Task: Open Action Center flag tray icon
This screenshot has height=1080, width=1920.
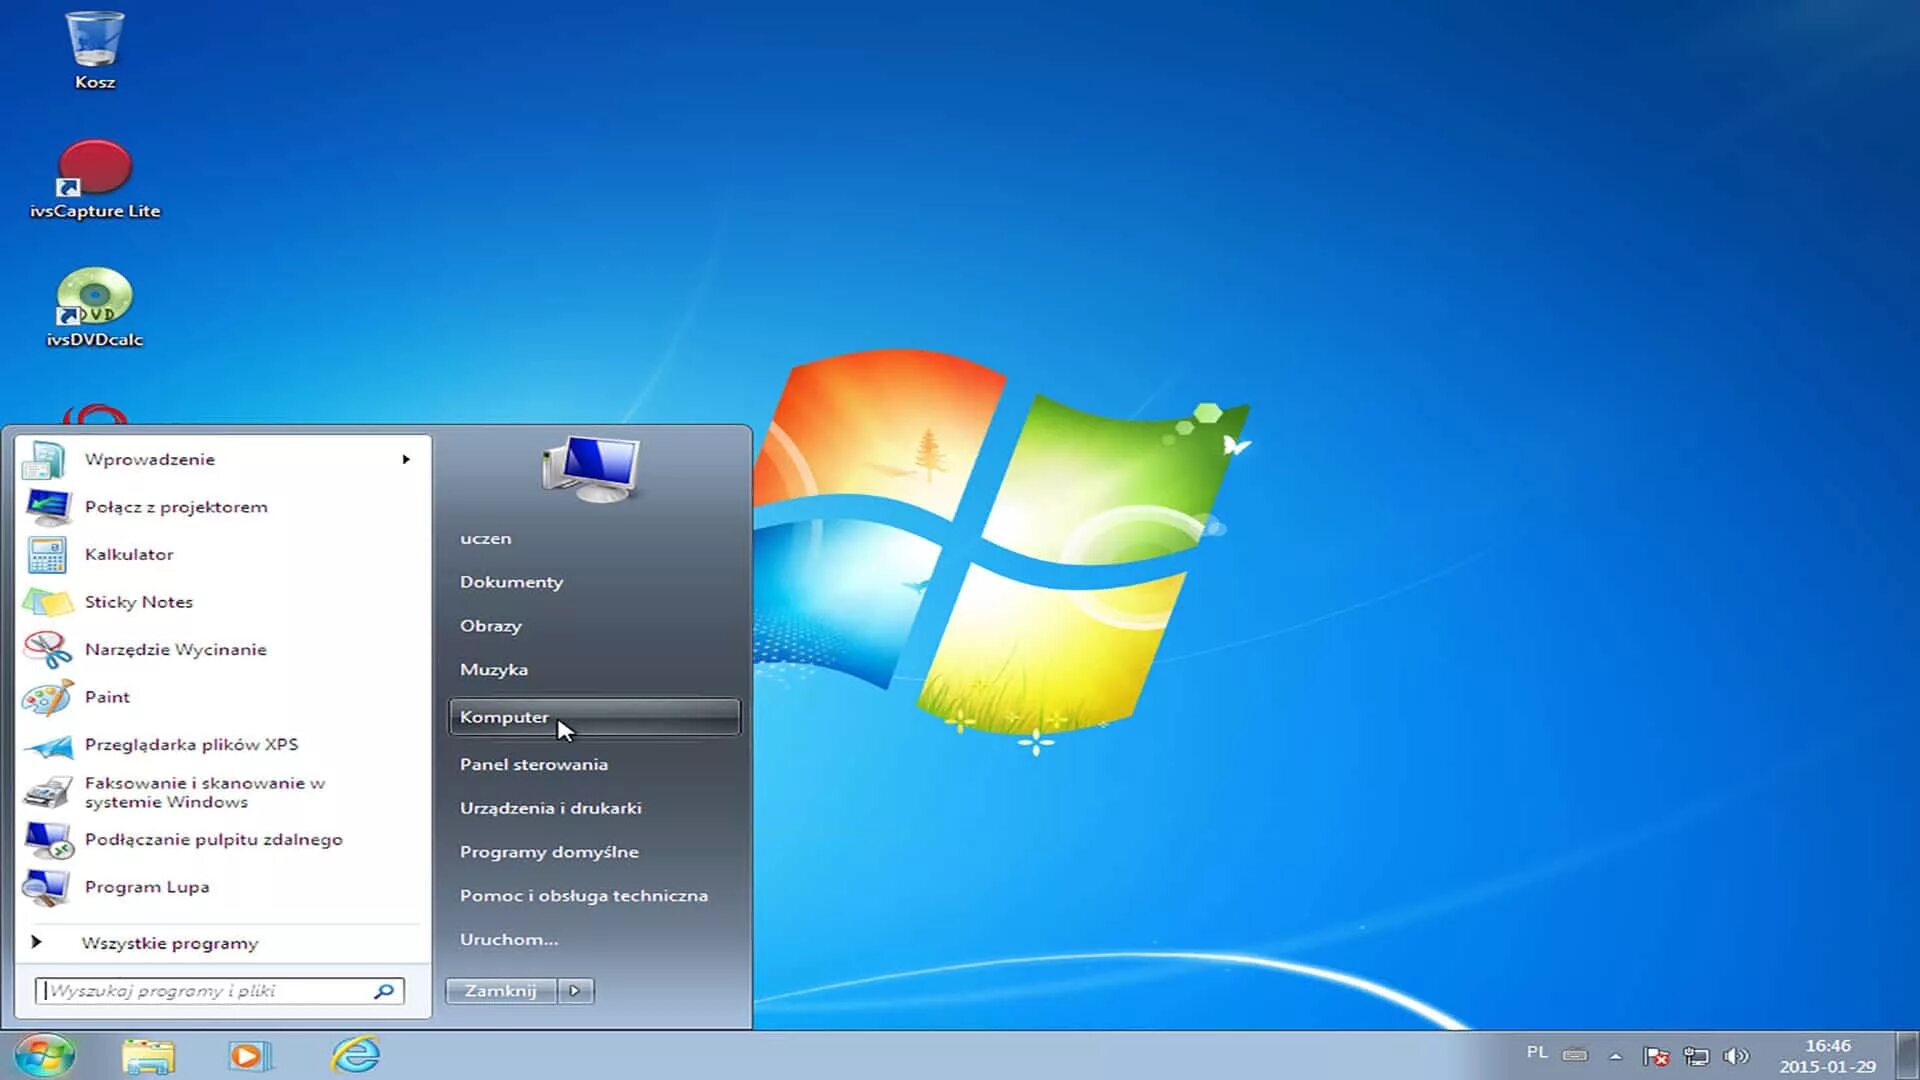Action: [1656, 1056]
